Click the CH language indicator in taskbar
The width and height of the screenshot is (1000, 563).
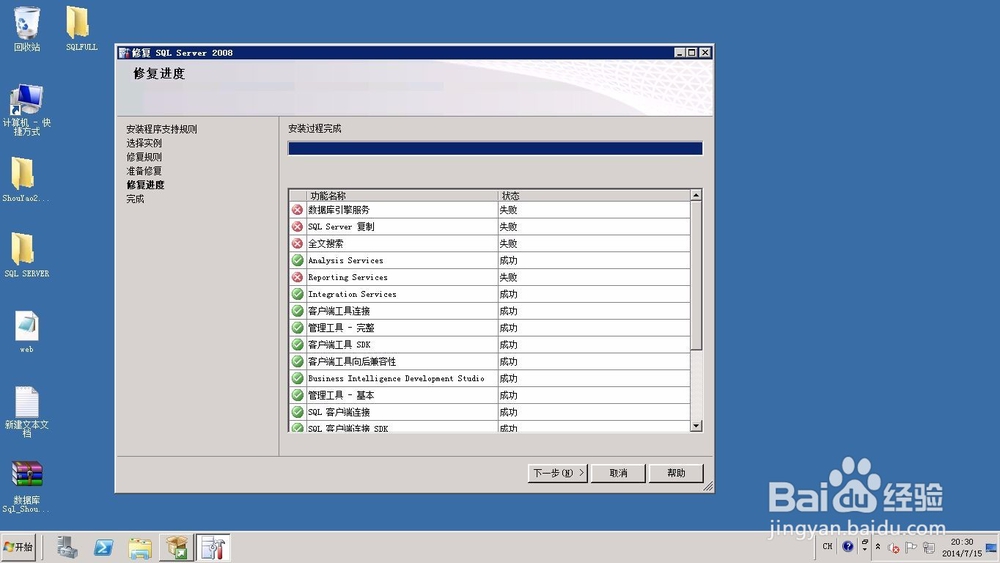point(827,546)
